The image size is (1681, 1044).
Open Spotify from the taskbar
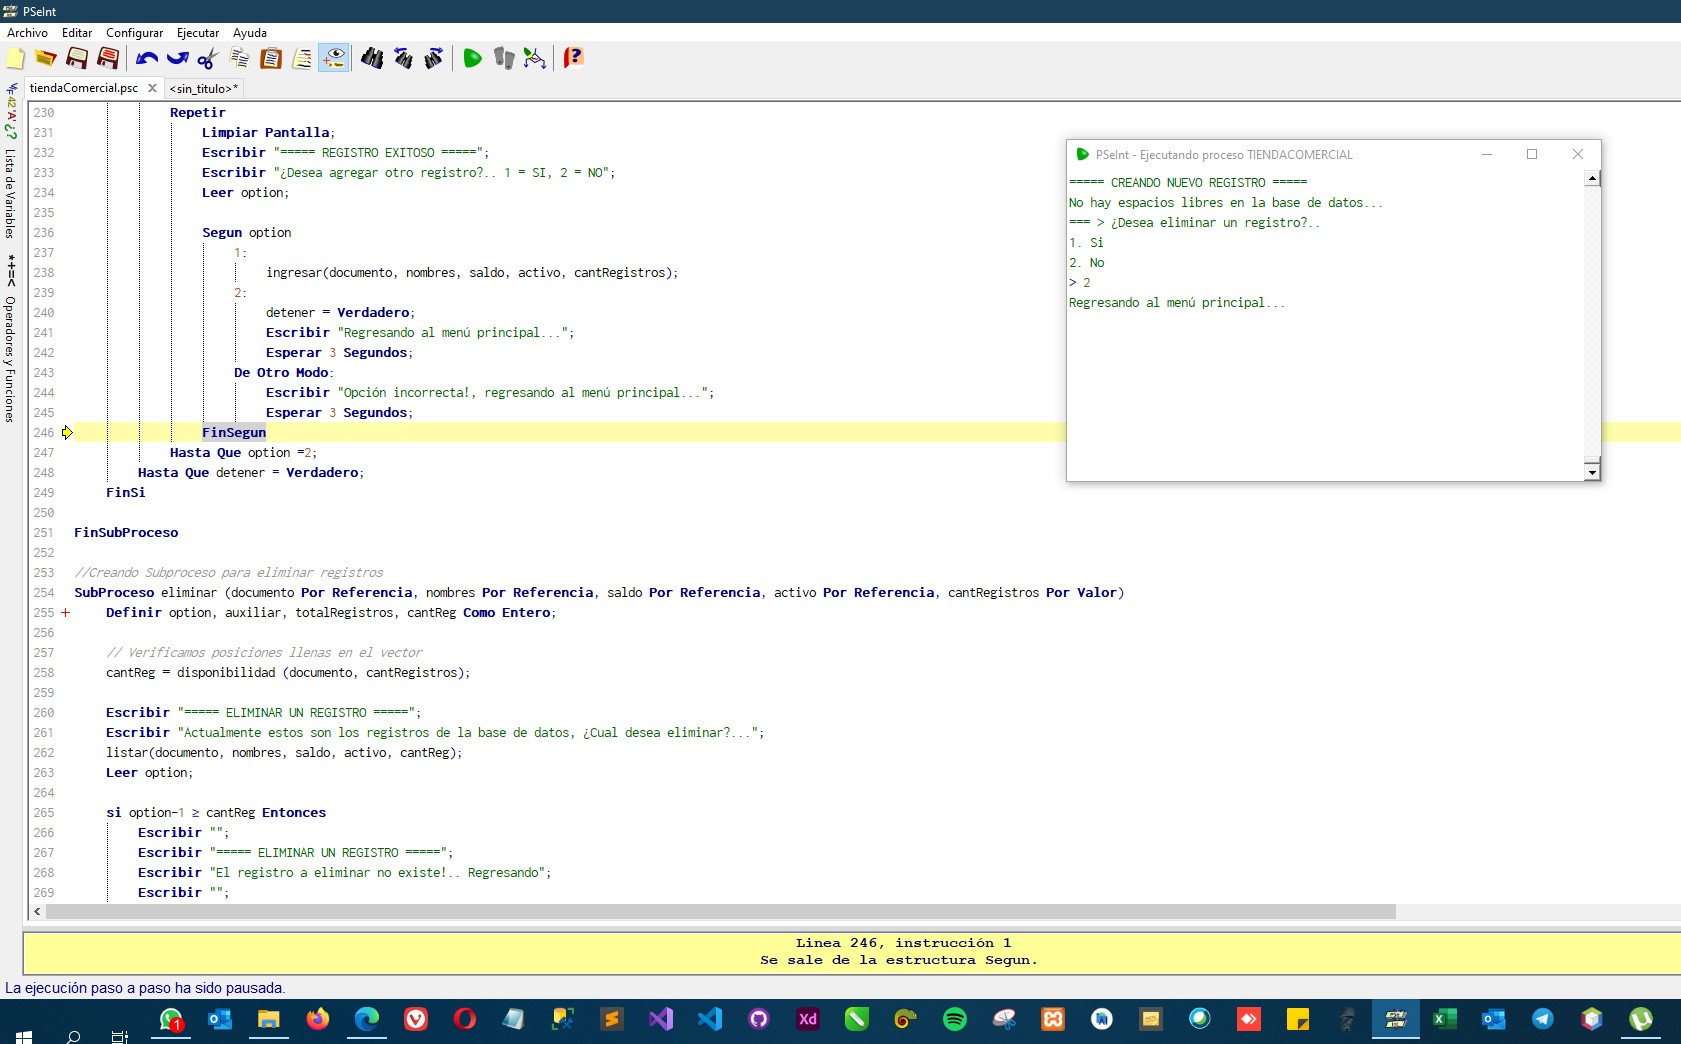(x=955, y=1019)
